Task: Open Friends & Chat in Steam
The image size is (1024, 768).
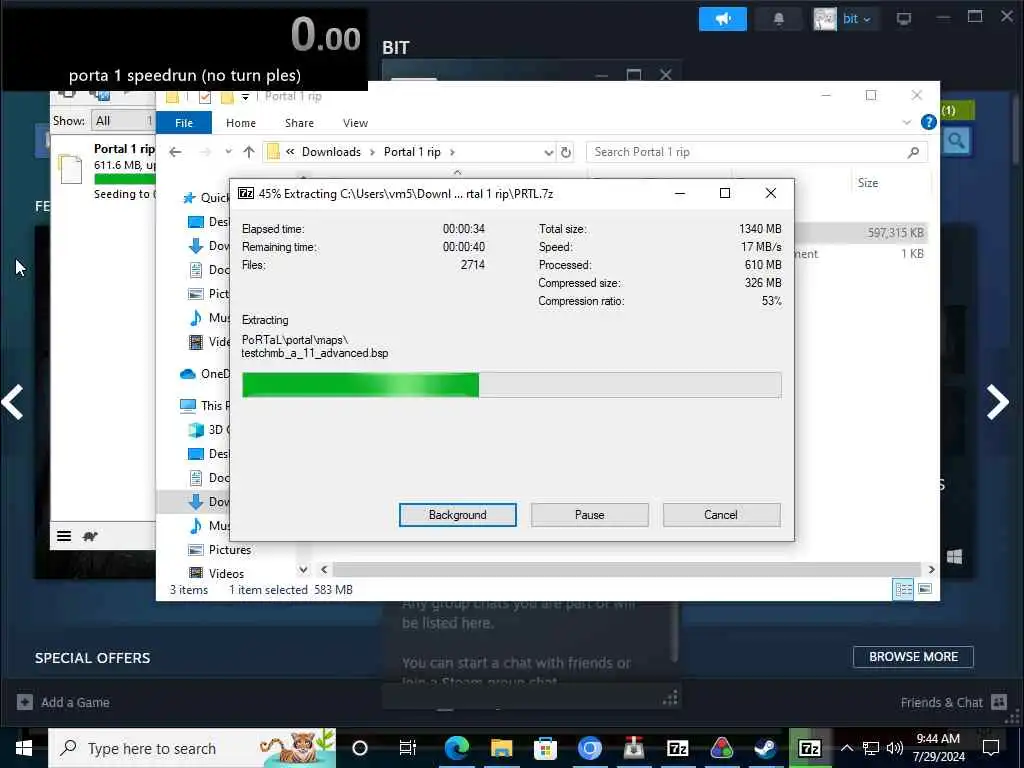Action: (x=953, y=703)
